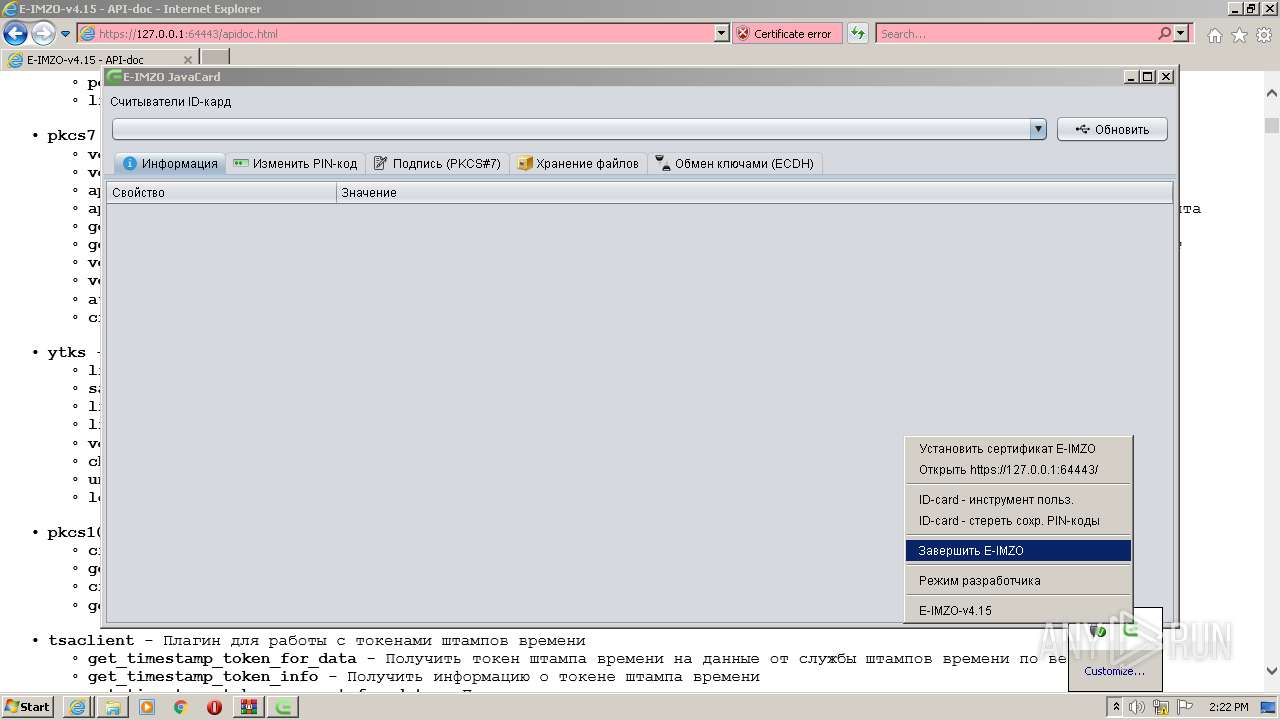This screenshot has width=1280, height=720.
Task: Open IE Tools gear icon
Action: pyautogui.click(x=1264, y=35)
